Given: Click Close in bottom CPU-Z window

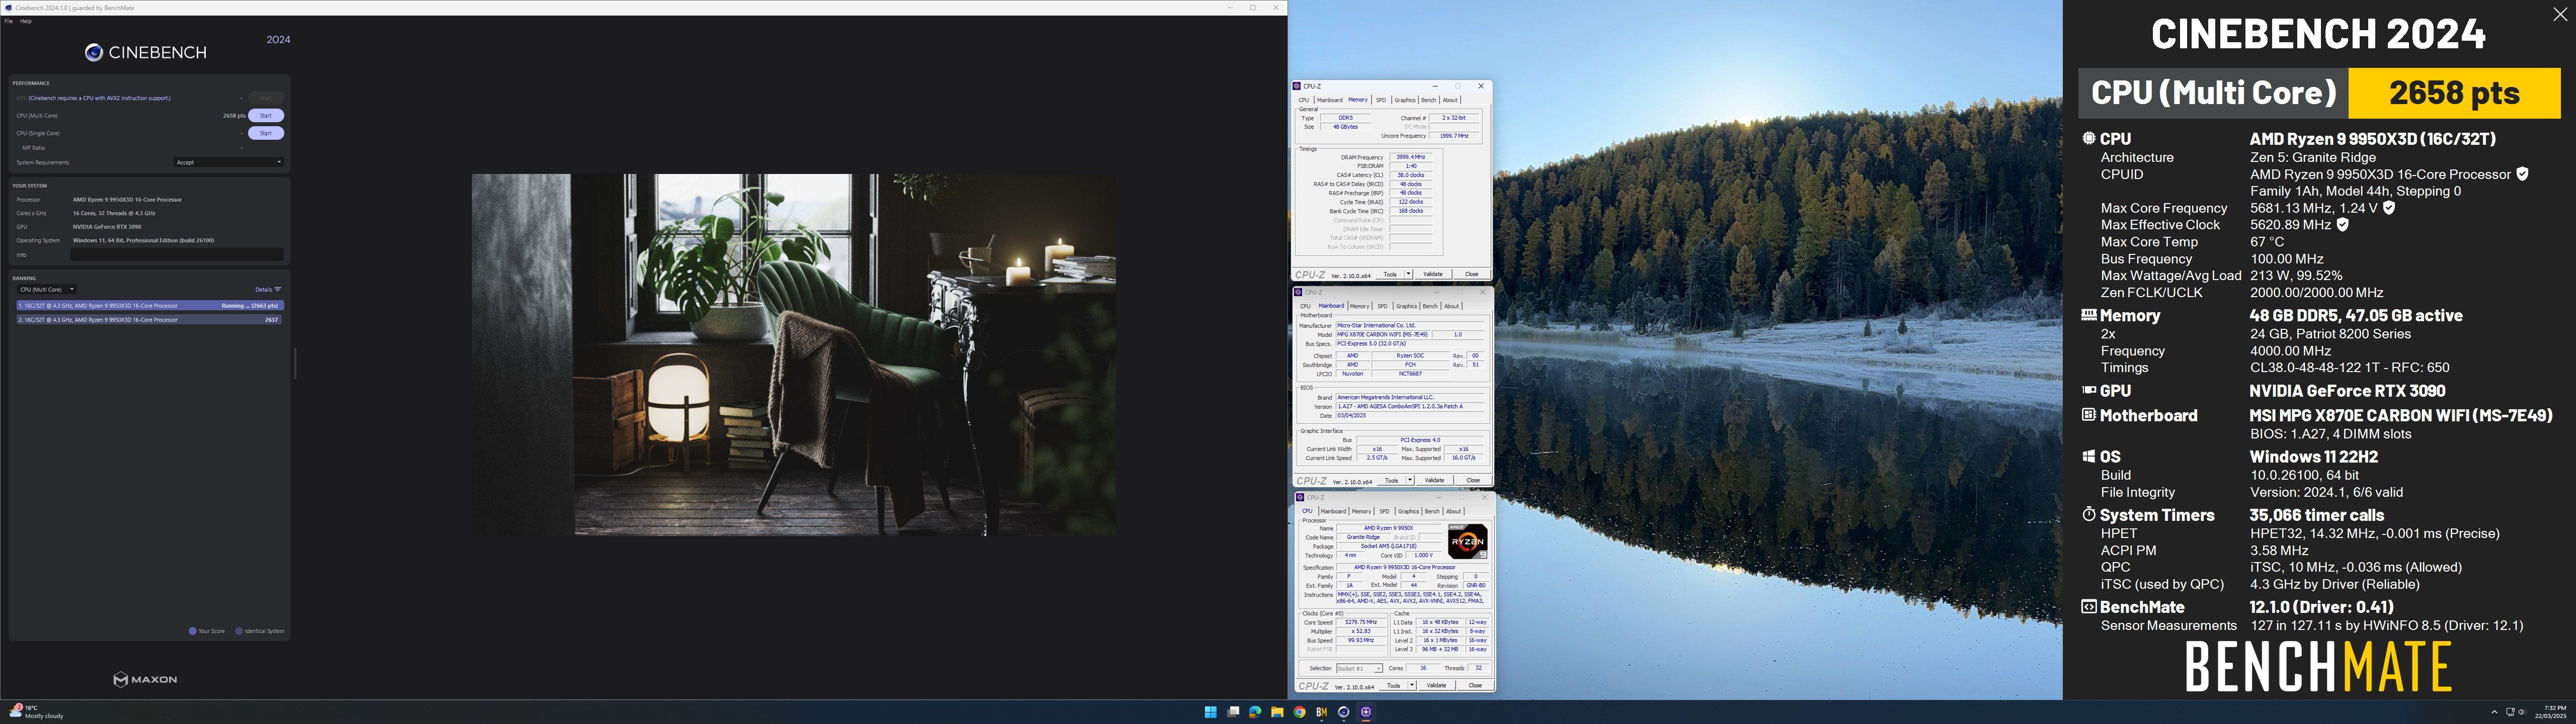Looking at the screenshot, I should point(1475,686).
